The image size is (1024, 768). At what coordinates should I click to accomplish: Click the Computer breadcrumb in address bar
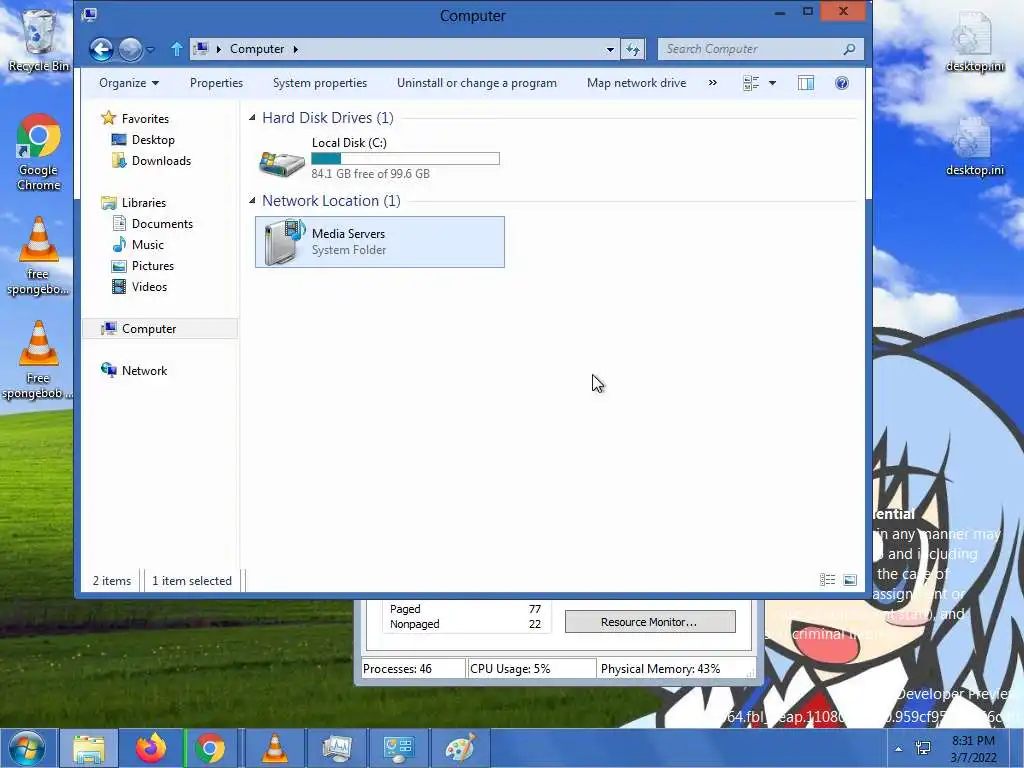coord(257,49)
